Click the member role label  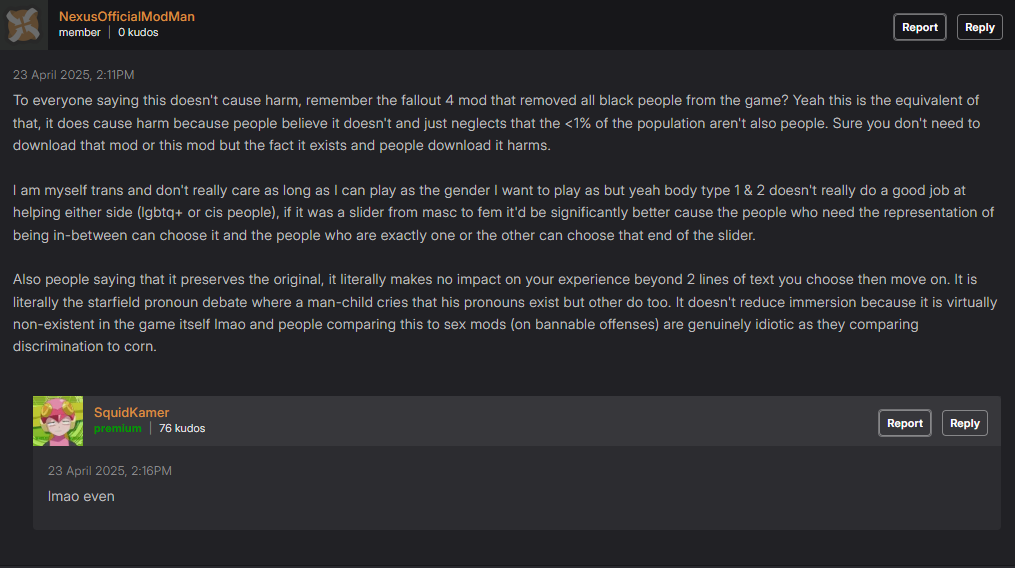click(80, 32)
